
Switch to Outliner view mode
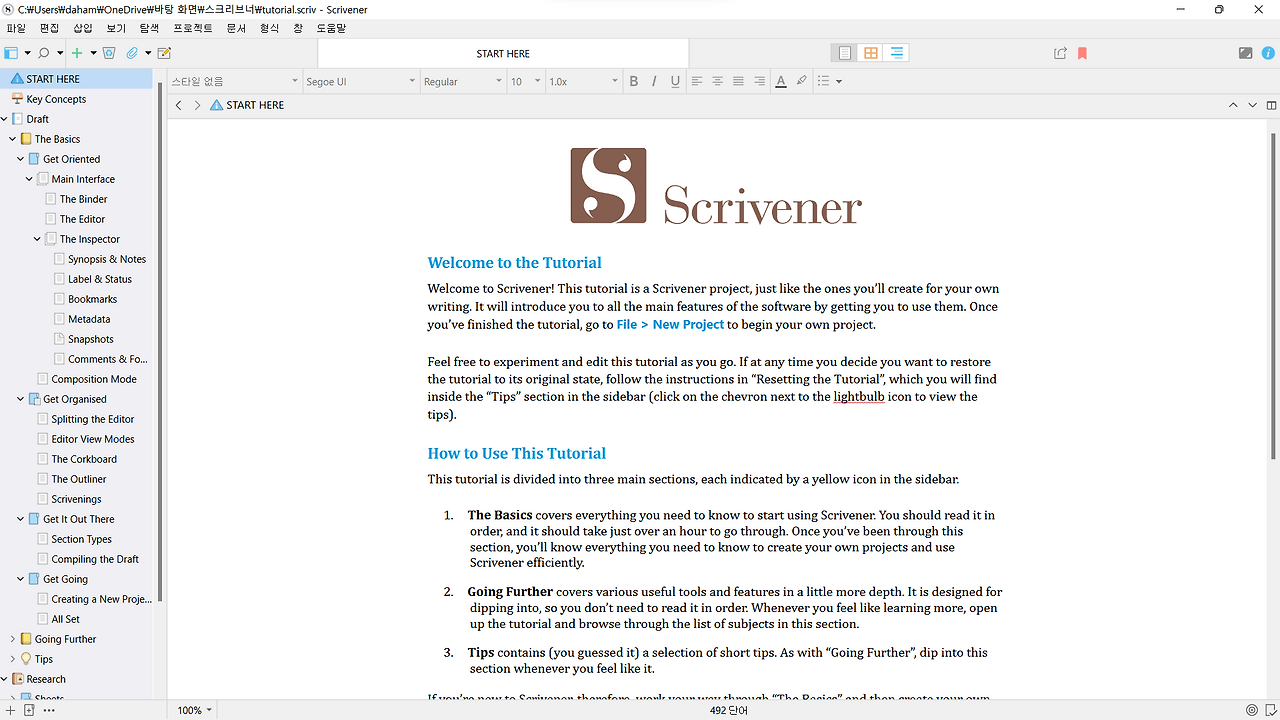(896, 53)
